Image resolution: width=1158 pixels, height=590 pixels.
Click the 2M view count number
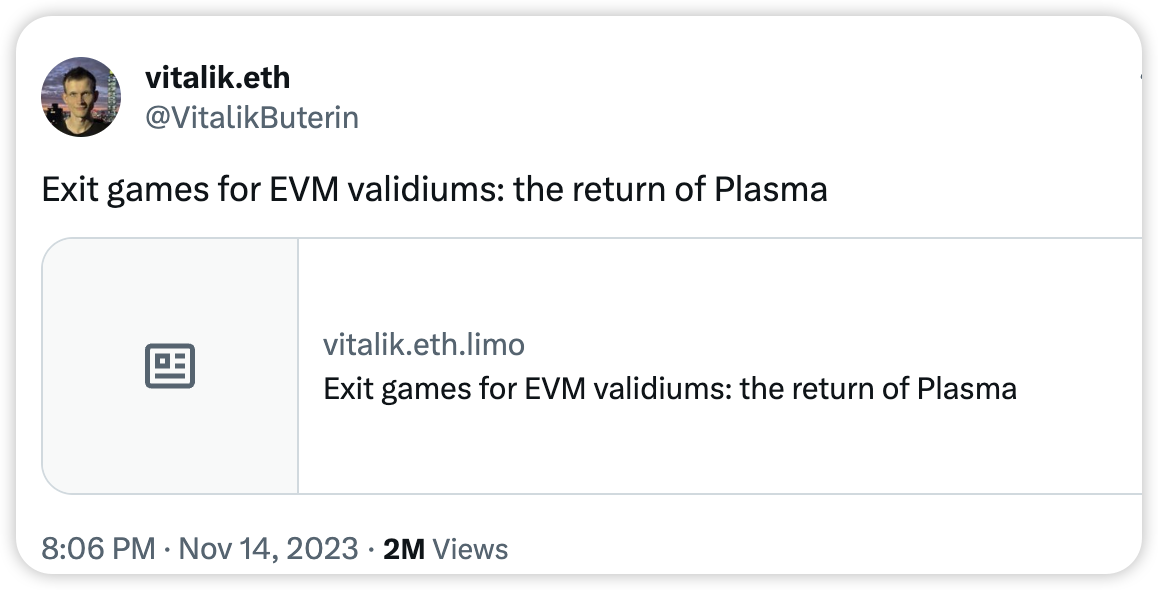click(x=404, y=549)
